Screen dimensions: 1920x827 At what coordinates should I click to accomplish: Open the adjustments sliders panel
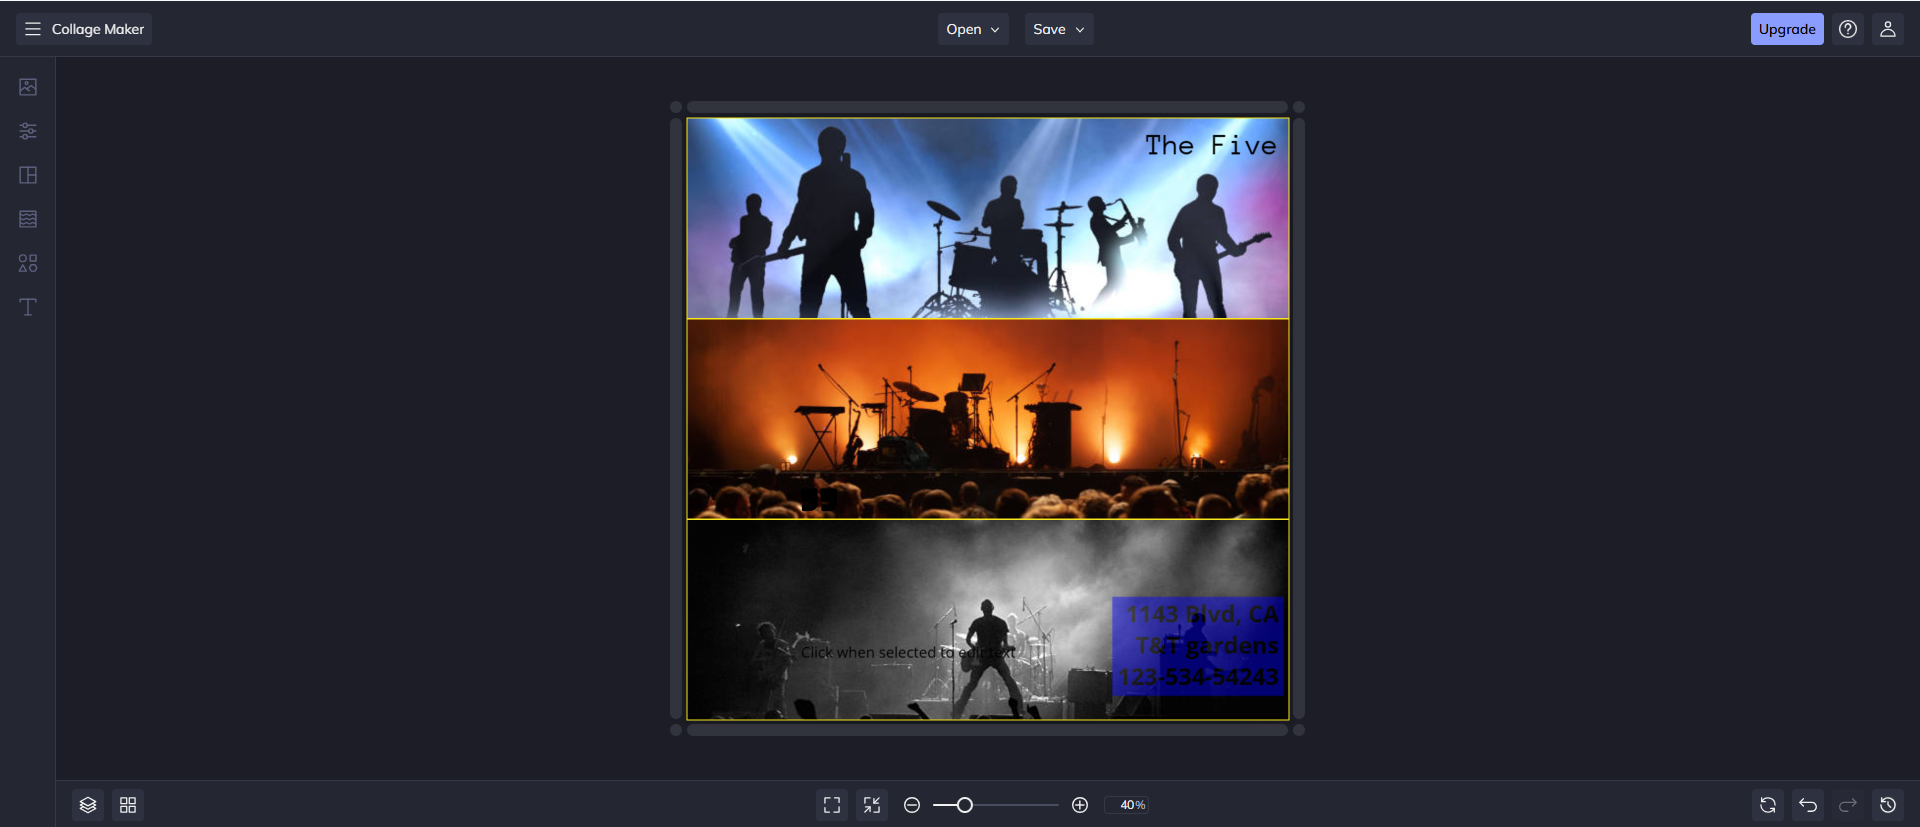28,131
